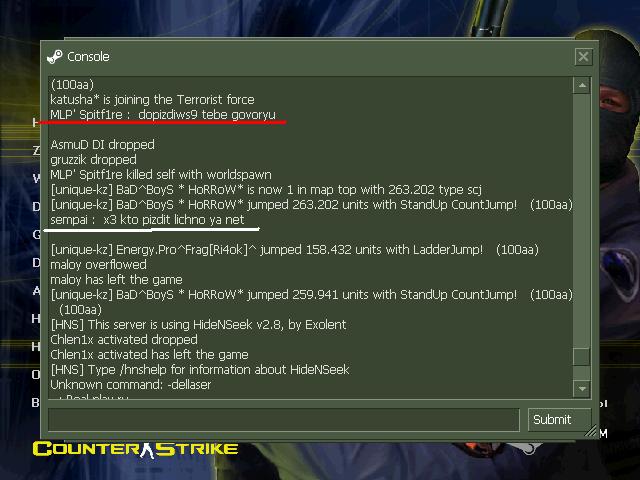Image resolution: width=640 pixels, height=480 pixels.
Task: Click the Steam icon in Console title
Action: coord(55,56)
